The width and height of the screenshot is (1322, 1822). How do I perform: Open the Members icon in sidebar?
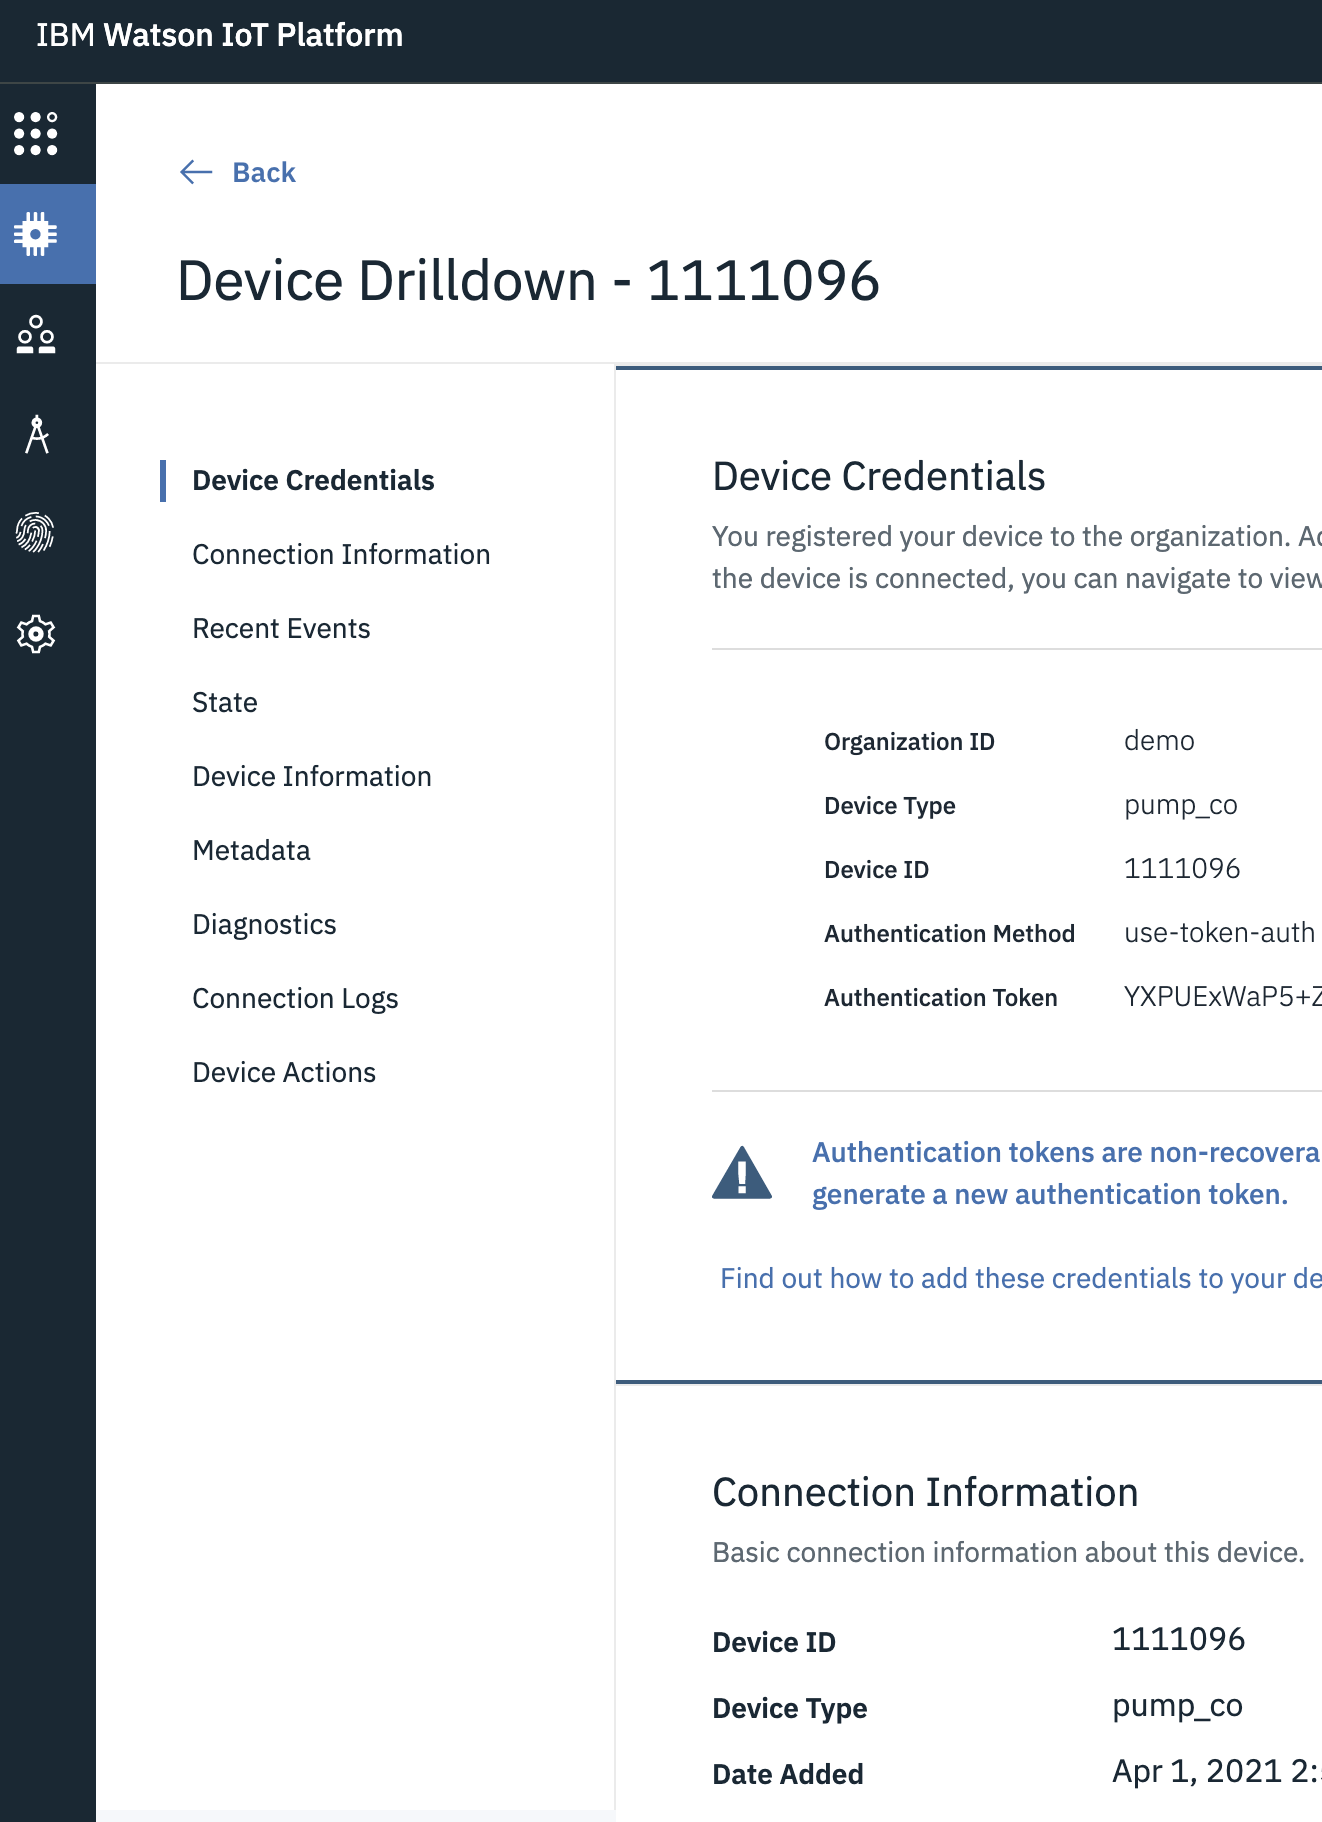coord(36,335)
